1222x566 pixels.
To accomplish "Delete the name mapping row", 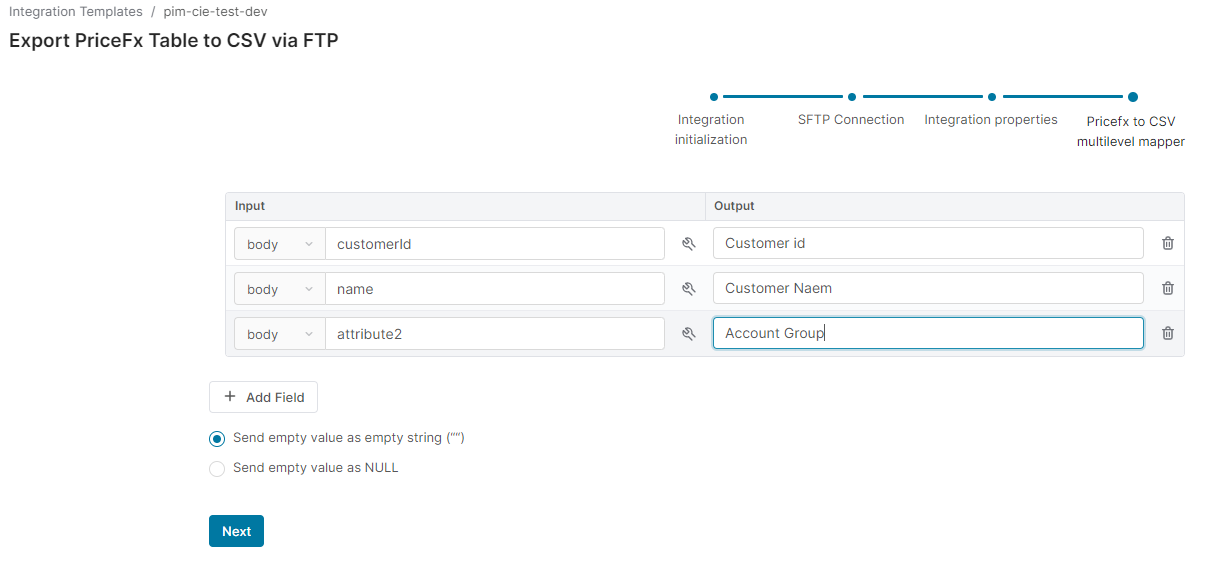I will pyautogui.click(x=1167, y=288).
